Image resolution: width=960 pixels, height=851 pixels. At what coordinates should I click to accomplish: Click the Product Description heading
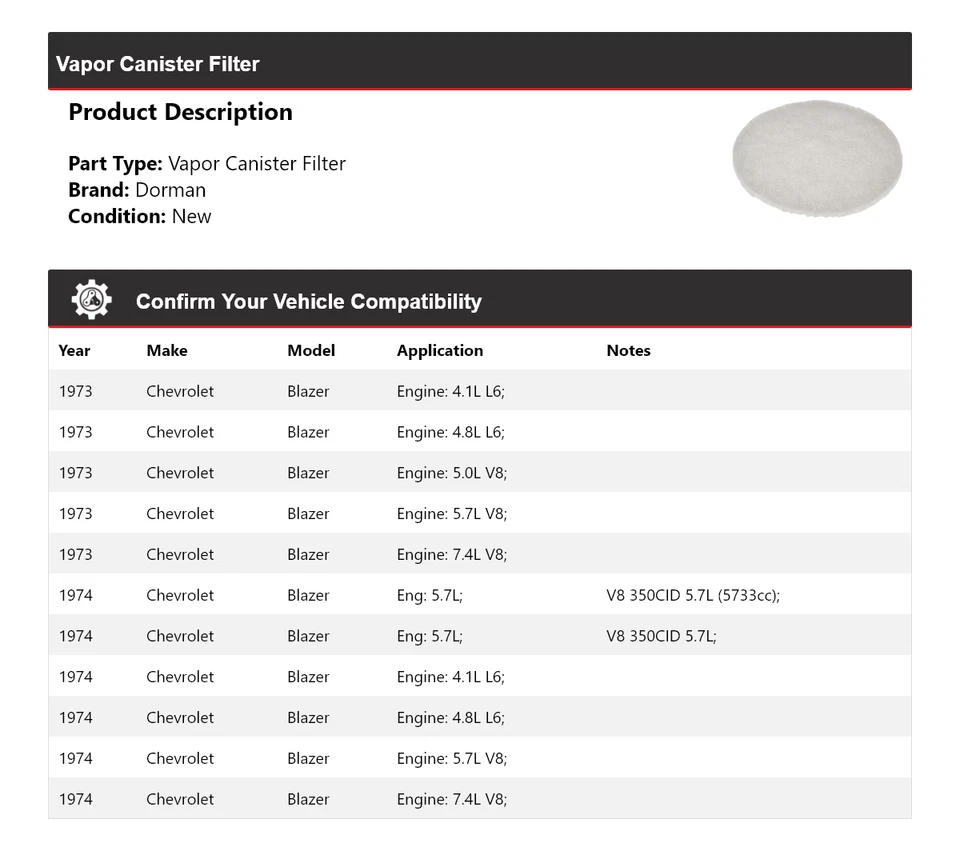click(181, 112)
